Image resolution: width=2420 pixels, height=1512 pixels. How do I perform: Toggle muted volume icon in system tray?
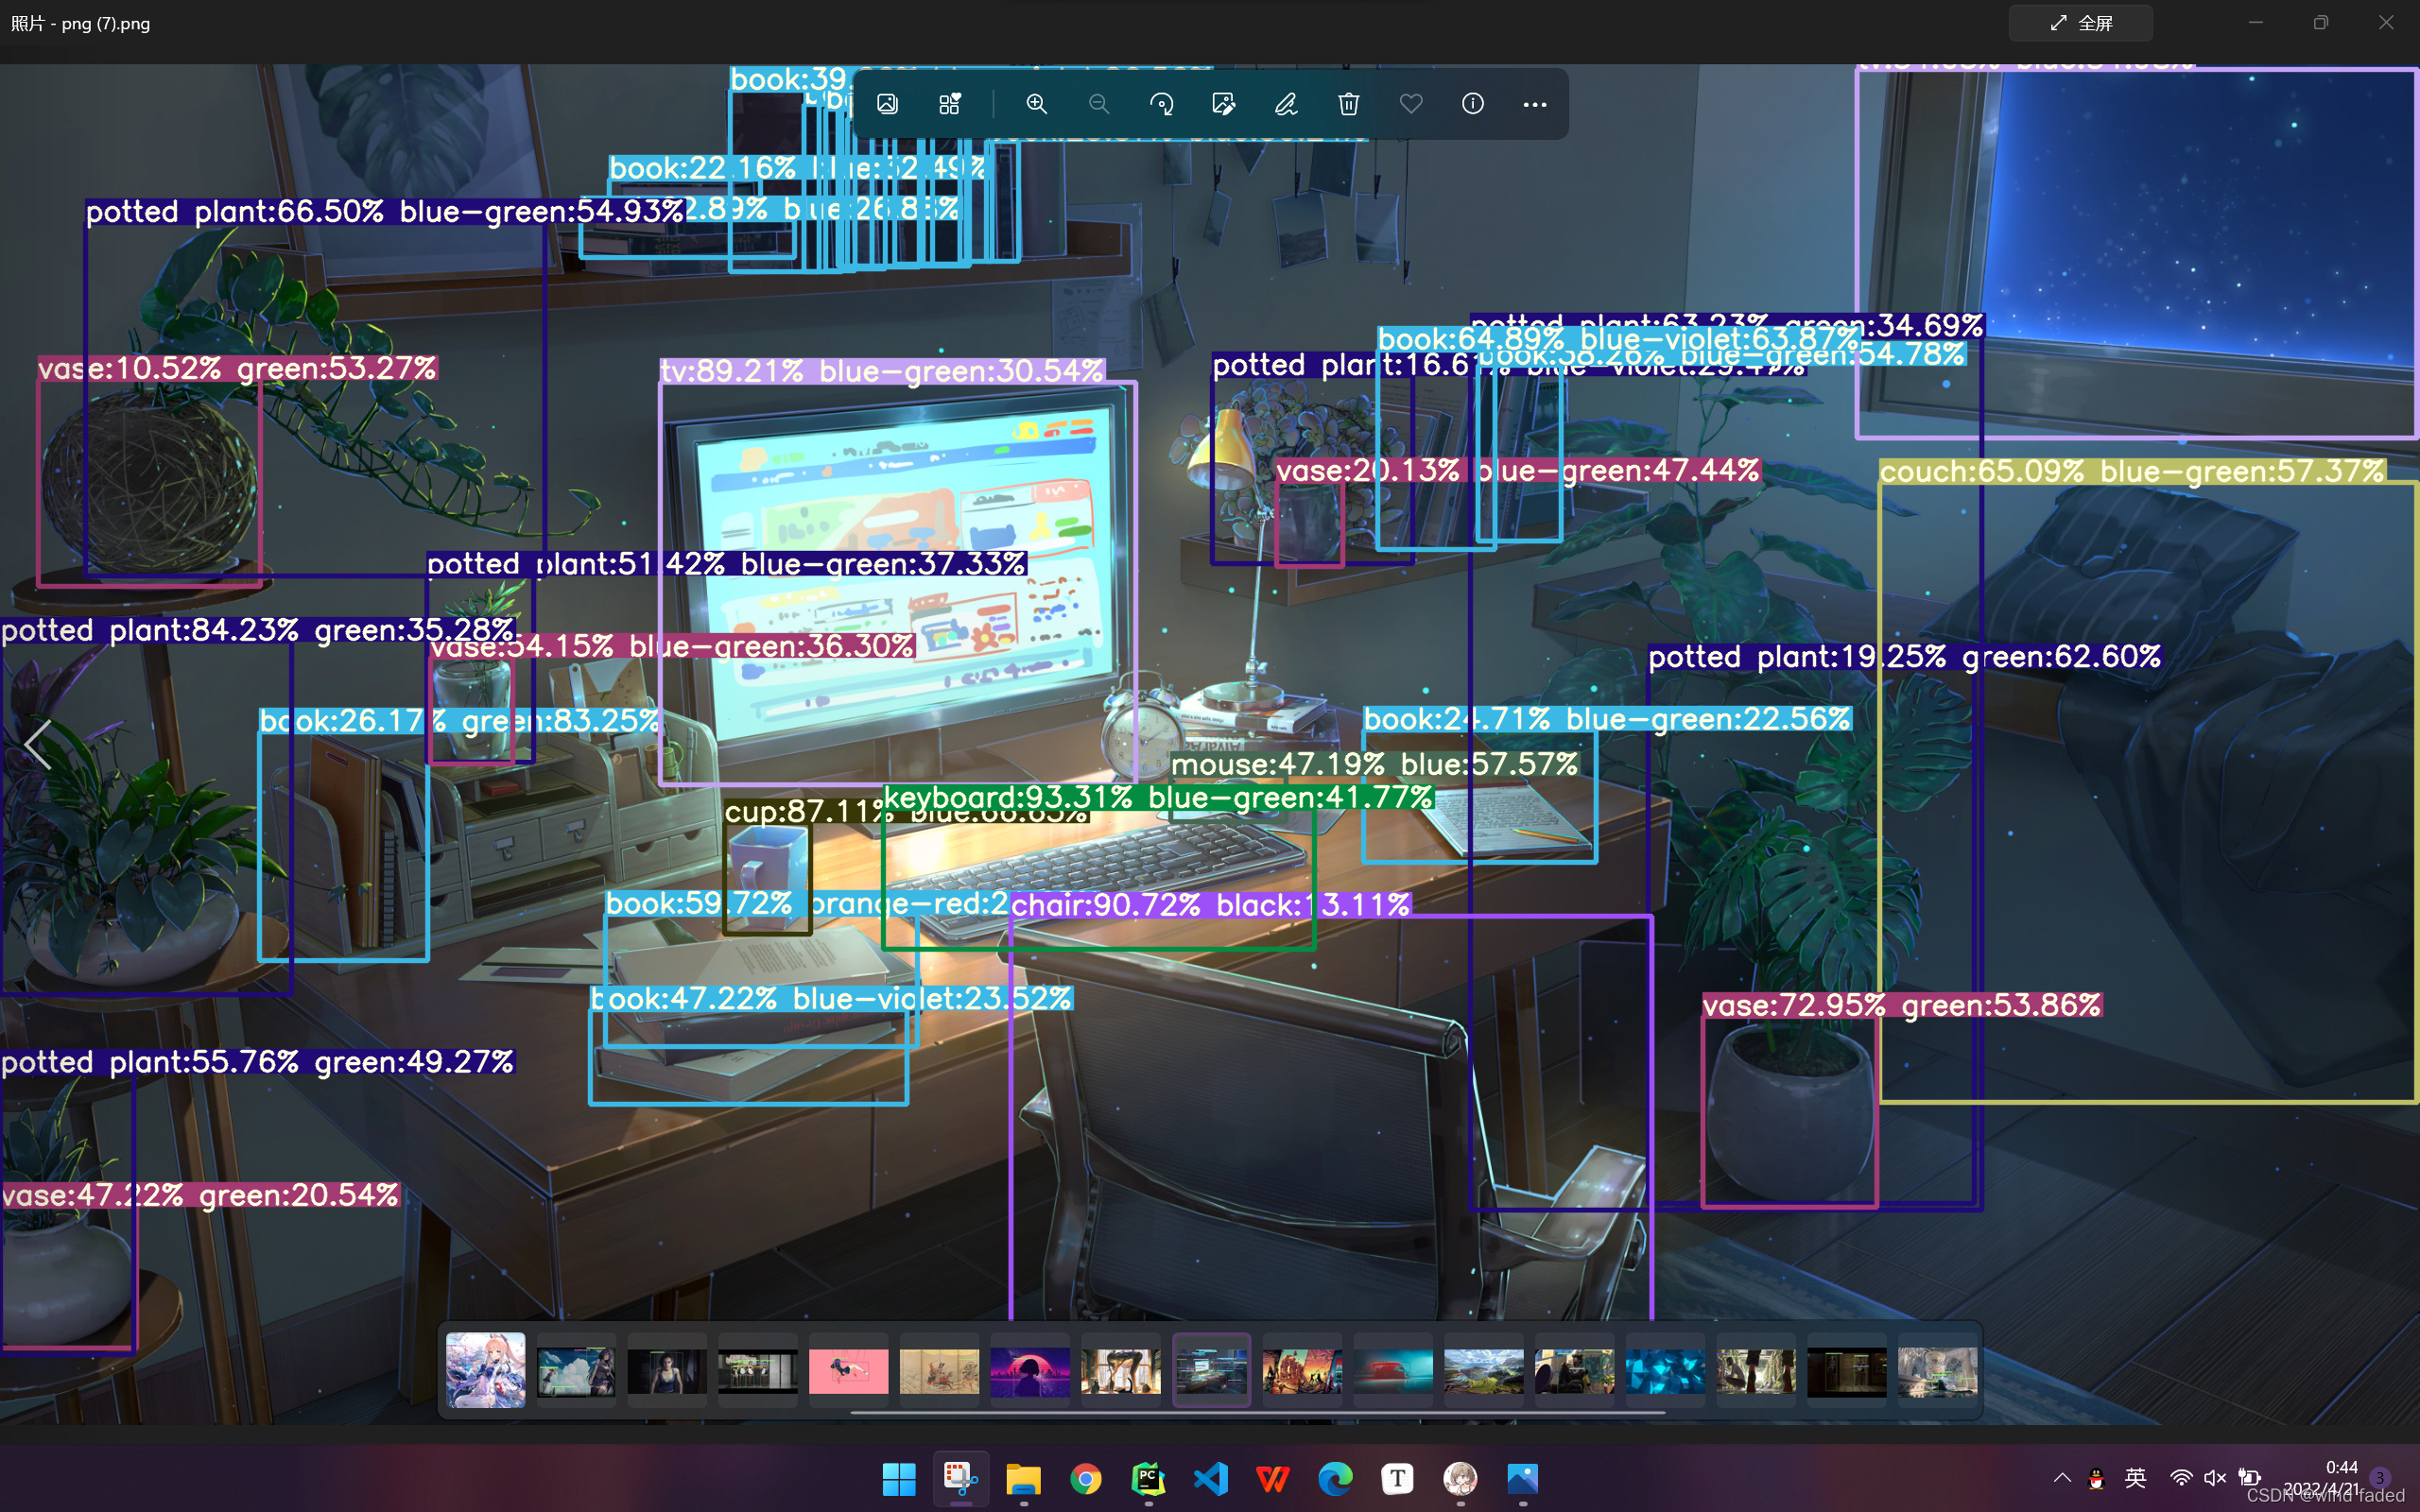(2214, 1478)
